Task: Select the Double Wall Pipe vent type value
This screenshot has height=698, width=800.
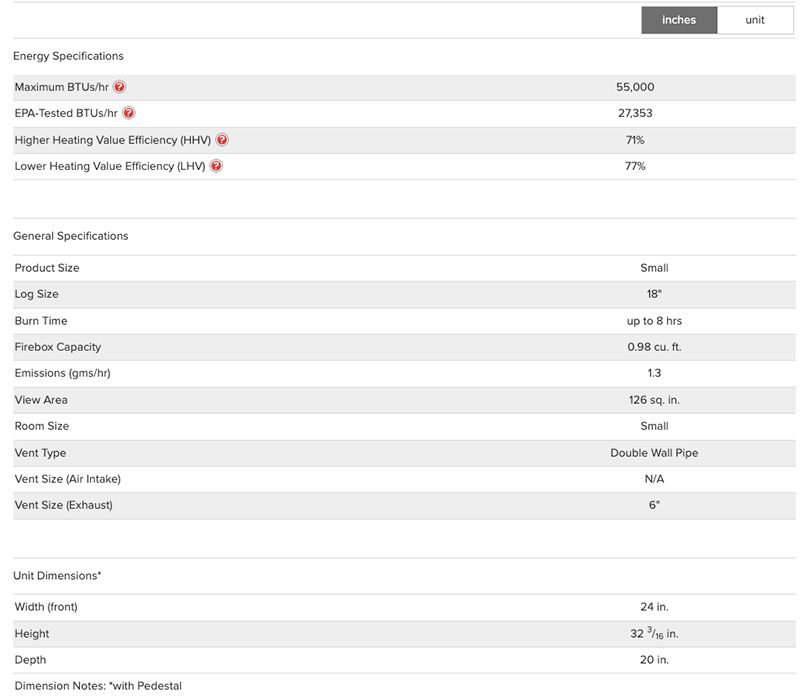Action: (654, 453)
